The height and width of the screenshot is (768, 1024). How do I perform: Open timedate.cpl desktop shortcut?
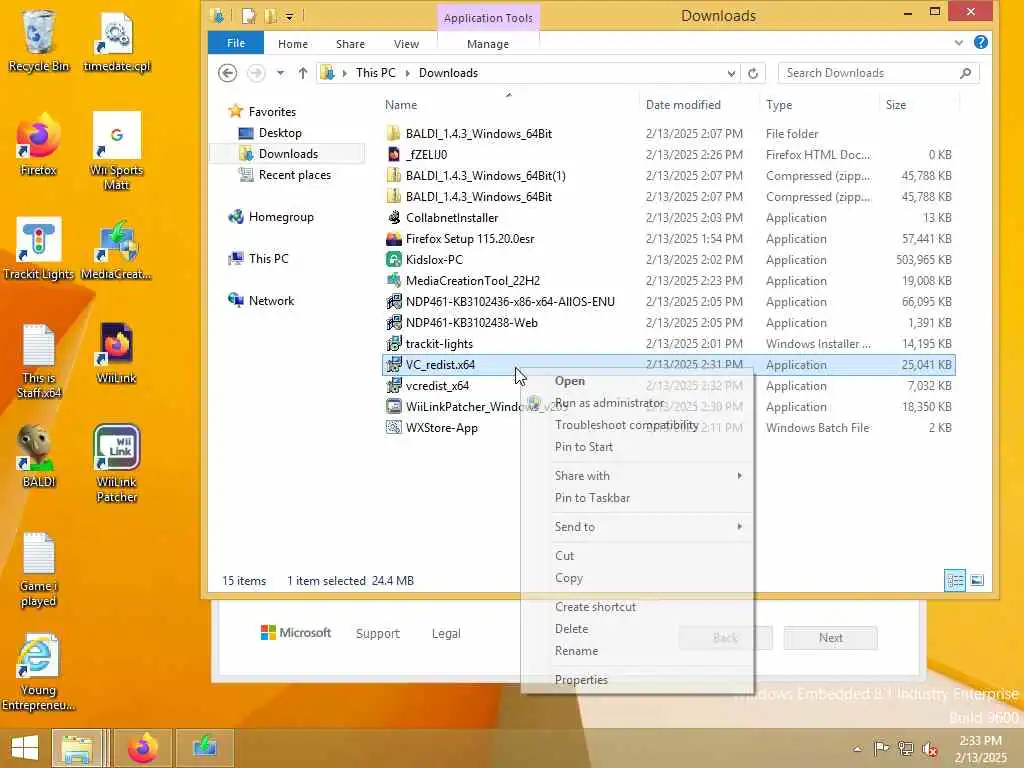[117, 41]
